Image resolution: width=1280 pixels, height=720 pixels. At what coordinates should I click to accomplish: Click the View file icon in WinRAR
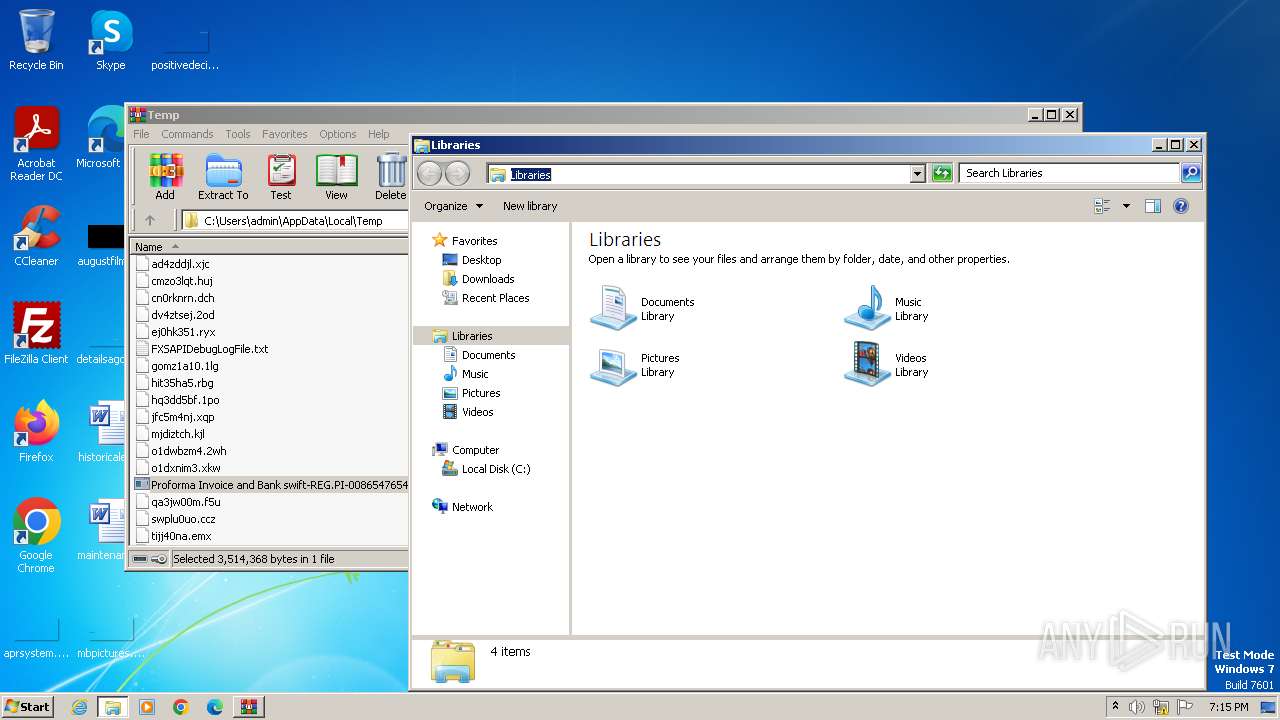click(336, 177)
